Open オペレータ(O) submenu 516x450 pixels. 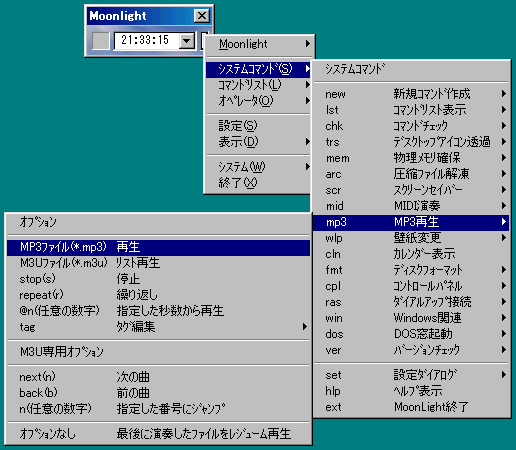[259, 101]
